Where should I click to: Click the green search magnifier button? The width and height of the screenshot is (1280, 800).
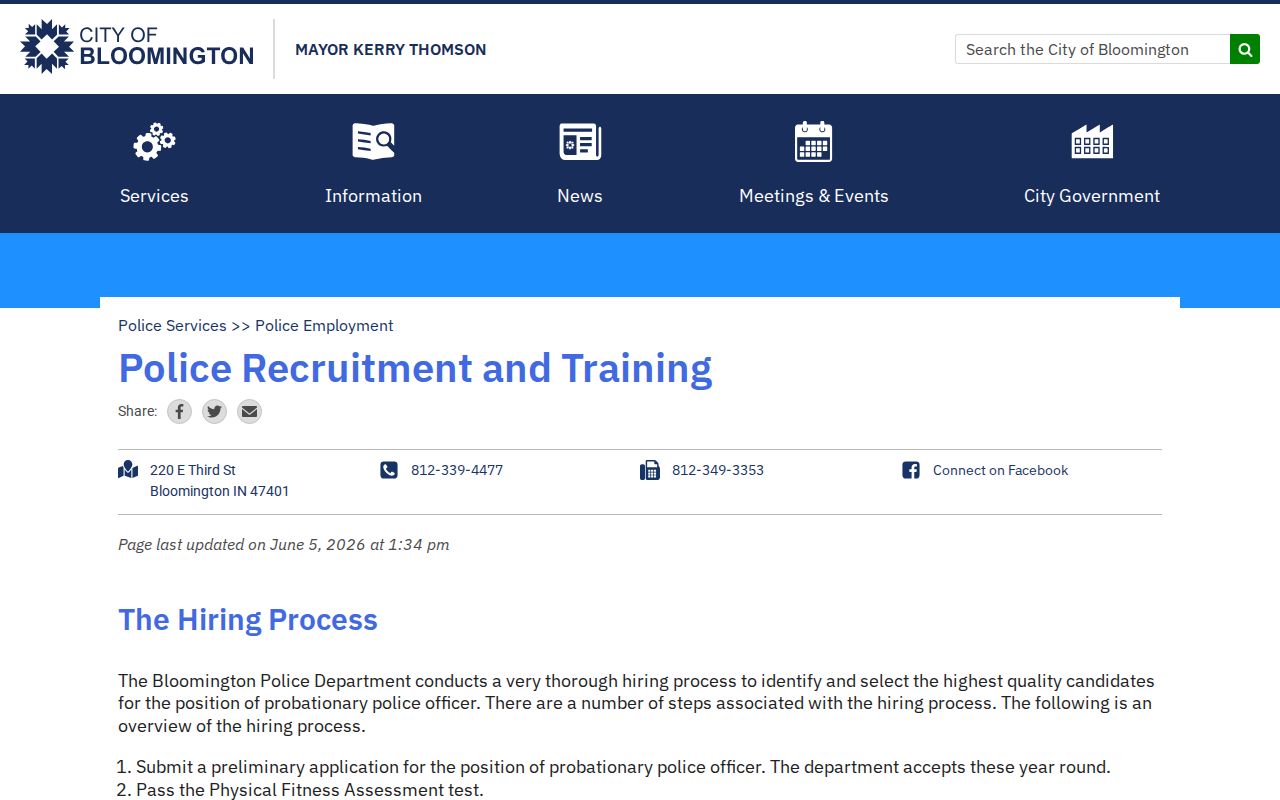pyautogui.click(x=1245, y=49)
